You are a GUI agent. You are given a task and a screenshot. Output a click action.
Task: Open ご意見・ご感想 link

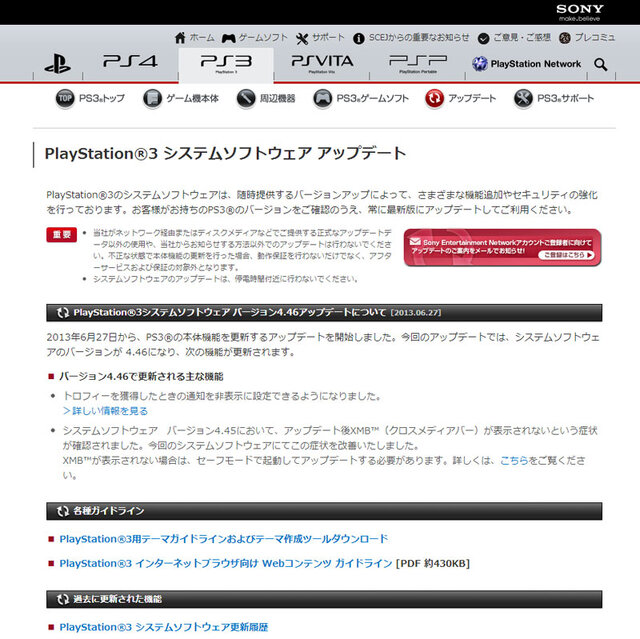522,38
